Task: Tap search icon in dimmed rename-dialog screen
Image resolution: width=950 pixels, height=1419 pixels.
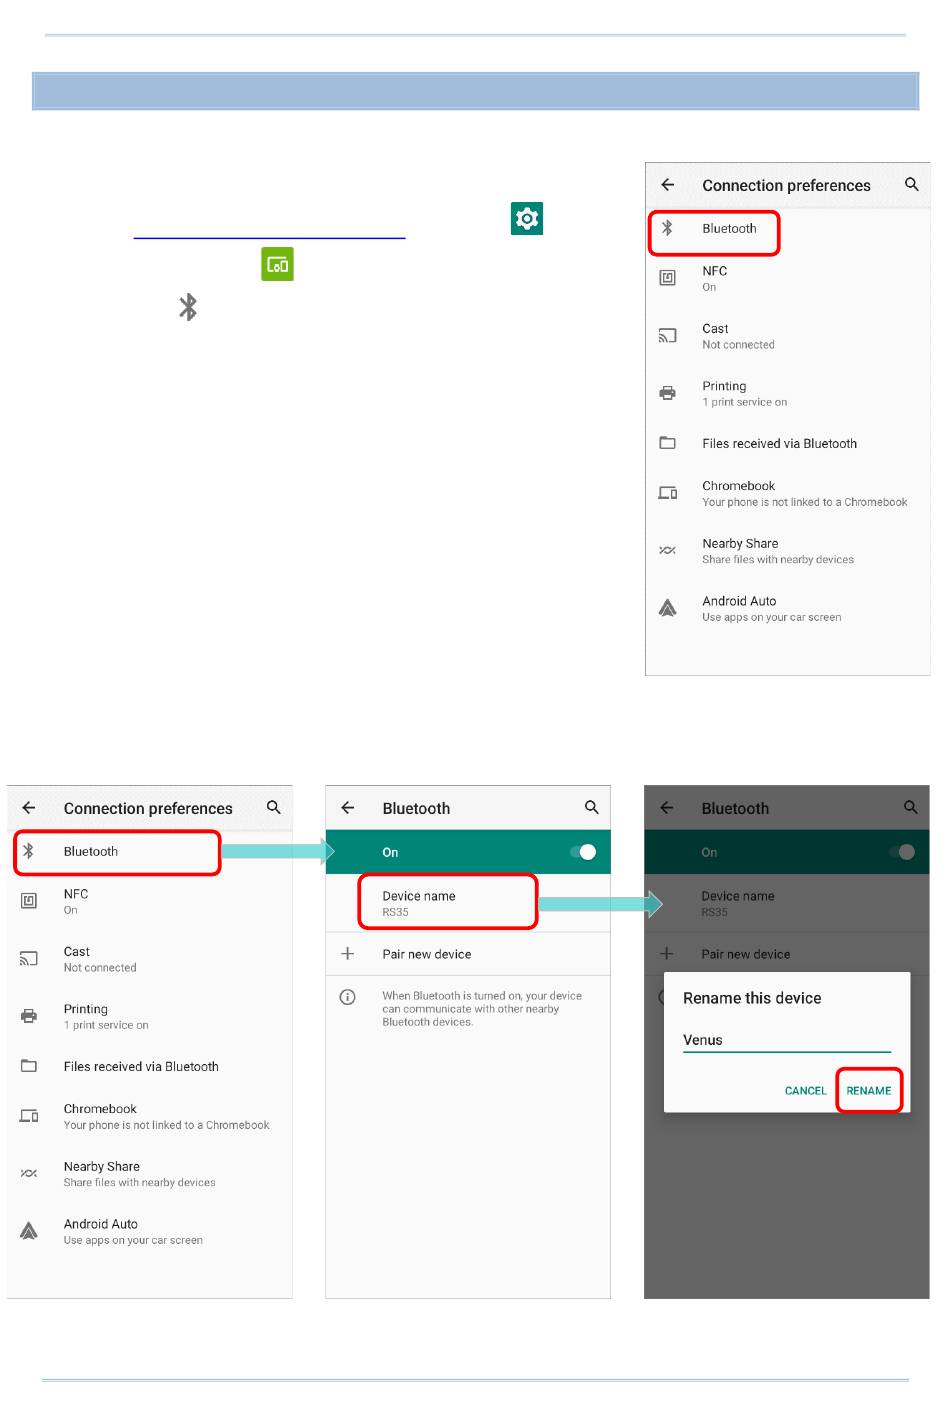Action: pos(911,807)
